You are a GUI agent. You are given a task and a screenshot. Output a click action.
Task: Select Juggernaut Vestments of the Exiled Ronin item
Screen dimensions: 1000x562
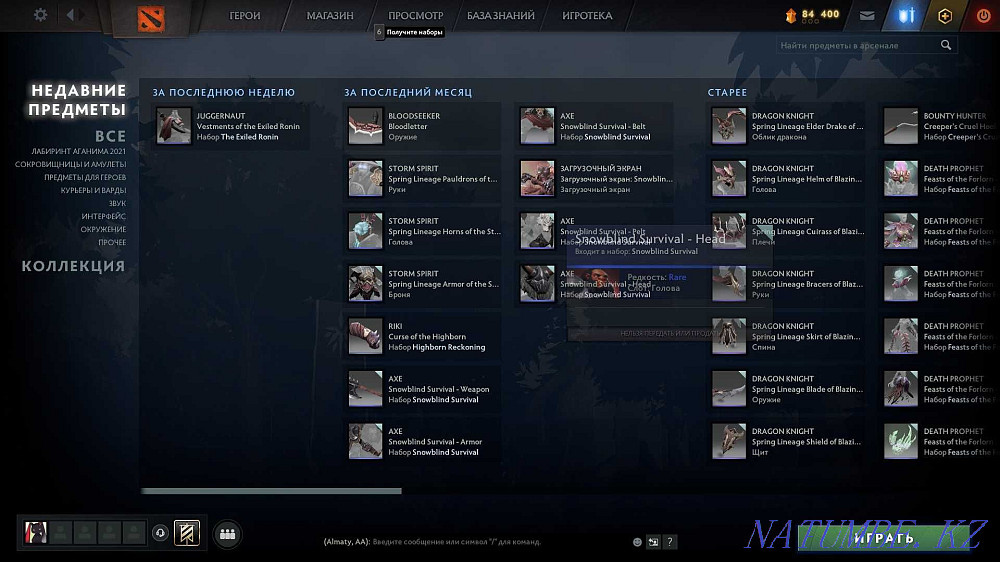pyautogui.click(x=232, y=126)
